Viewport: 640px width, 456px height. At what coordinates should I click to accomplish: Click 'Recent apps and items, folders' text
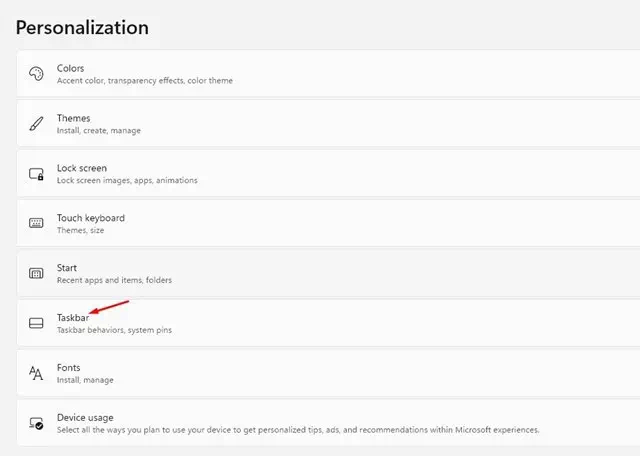click(x=114, y=280)
